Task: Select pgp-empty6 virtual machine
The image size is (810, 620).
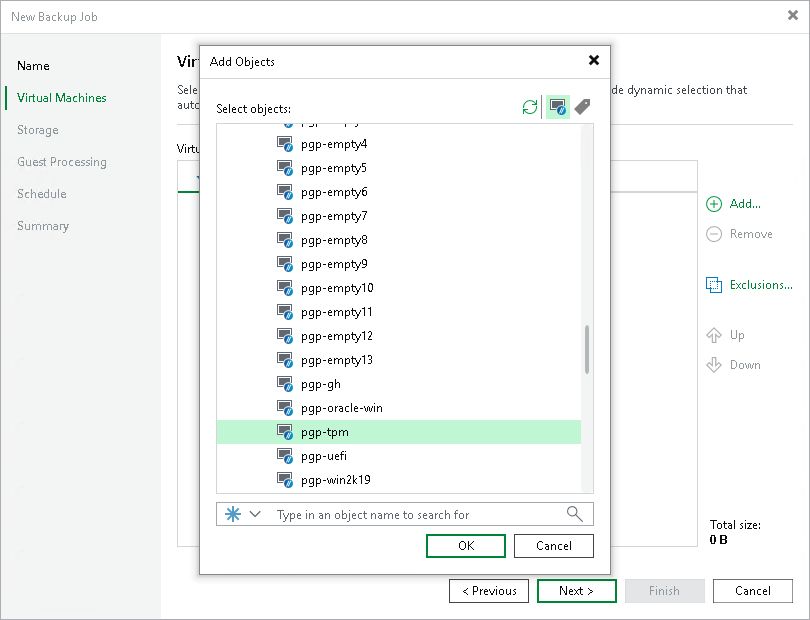Action: tap(334, 192)
